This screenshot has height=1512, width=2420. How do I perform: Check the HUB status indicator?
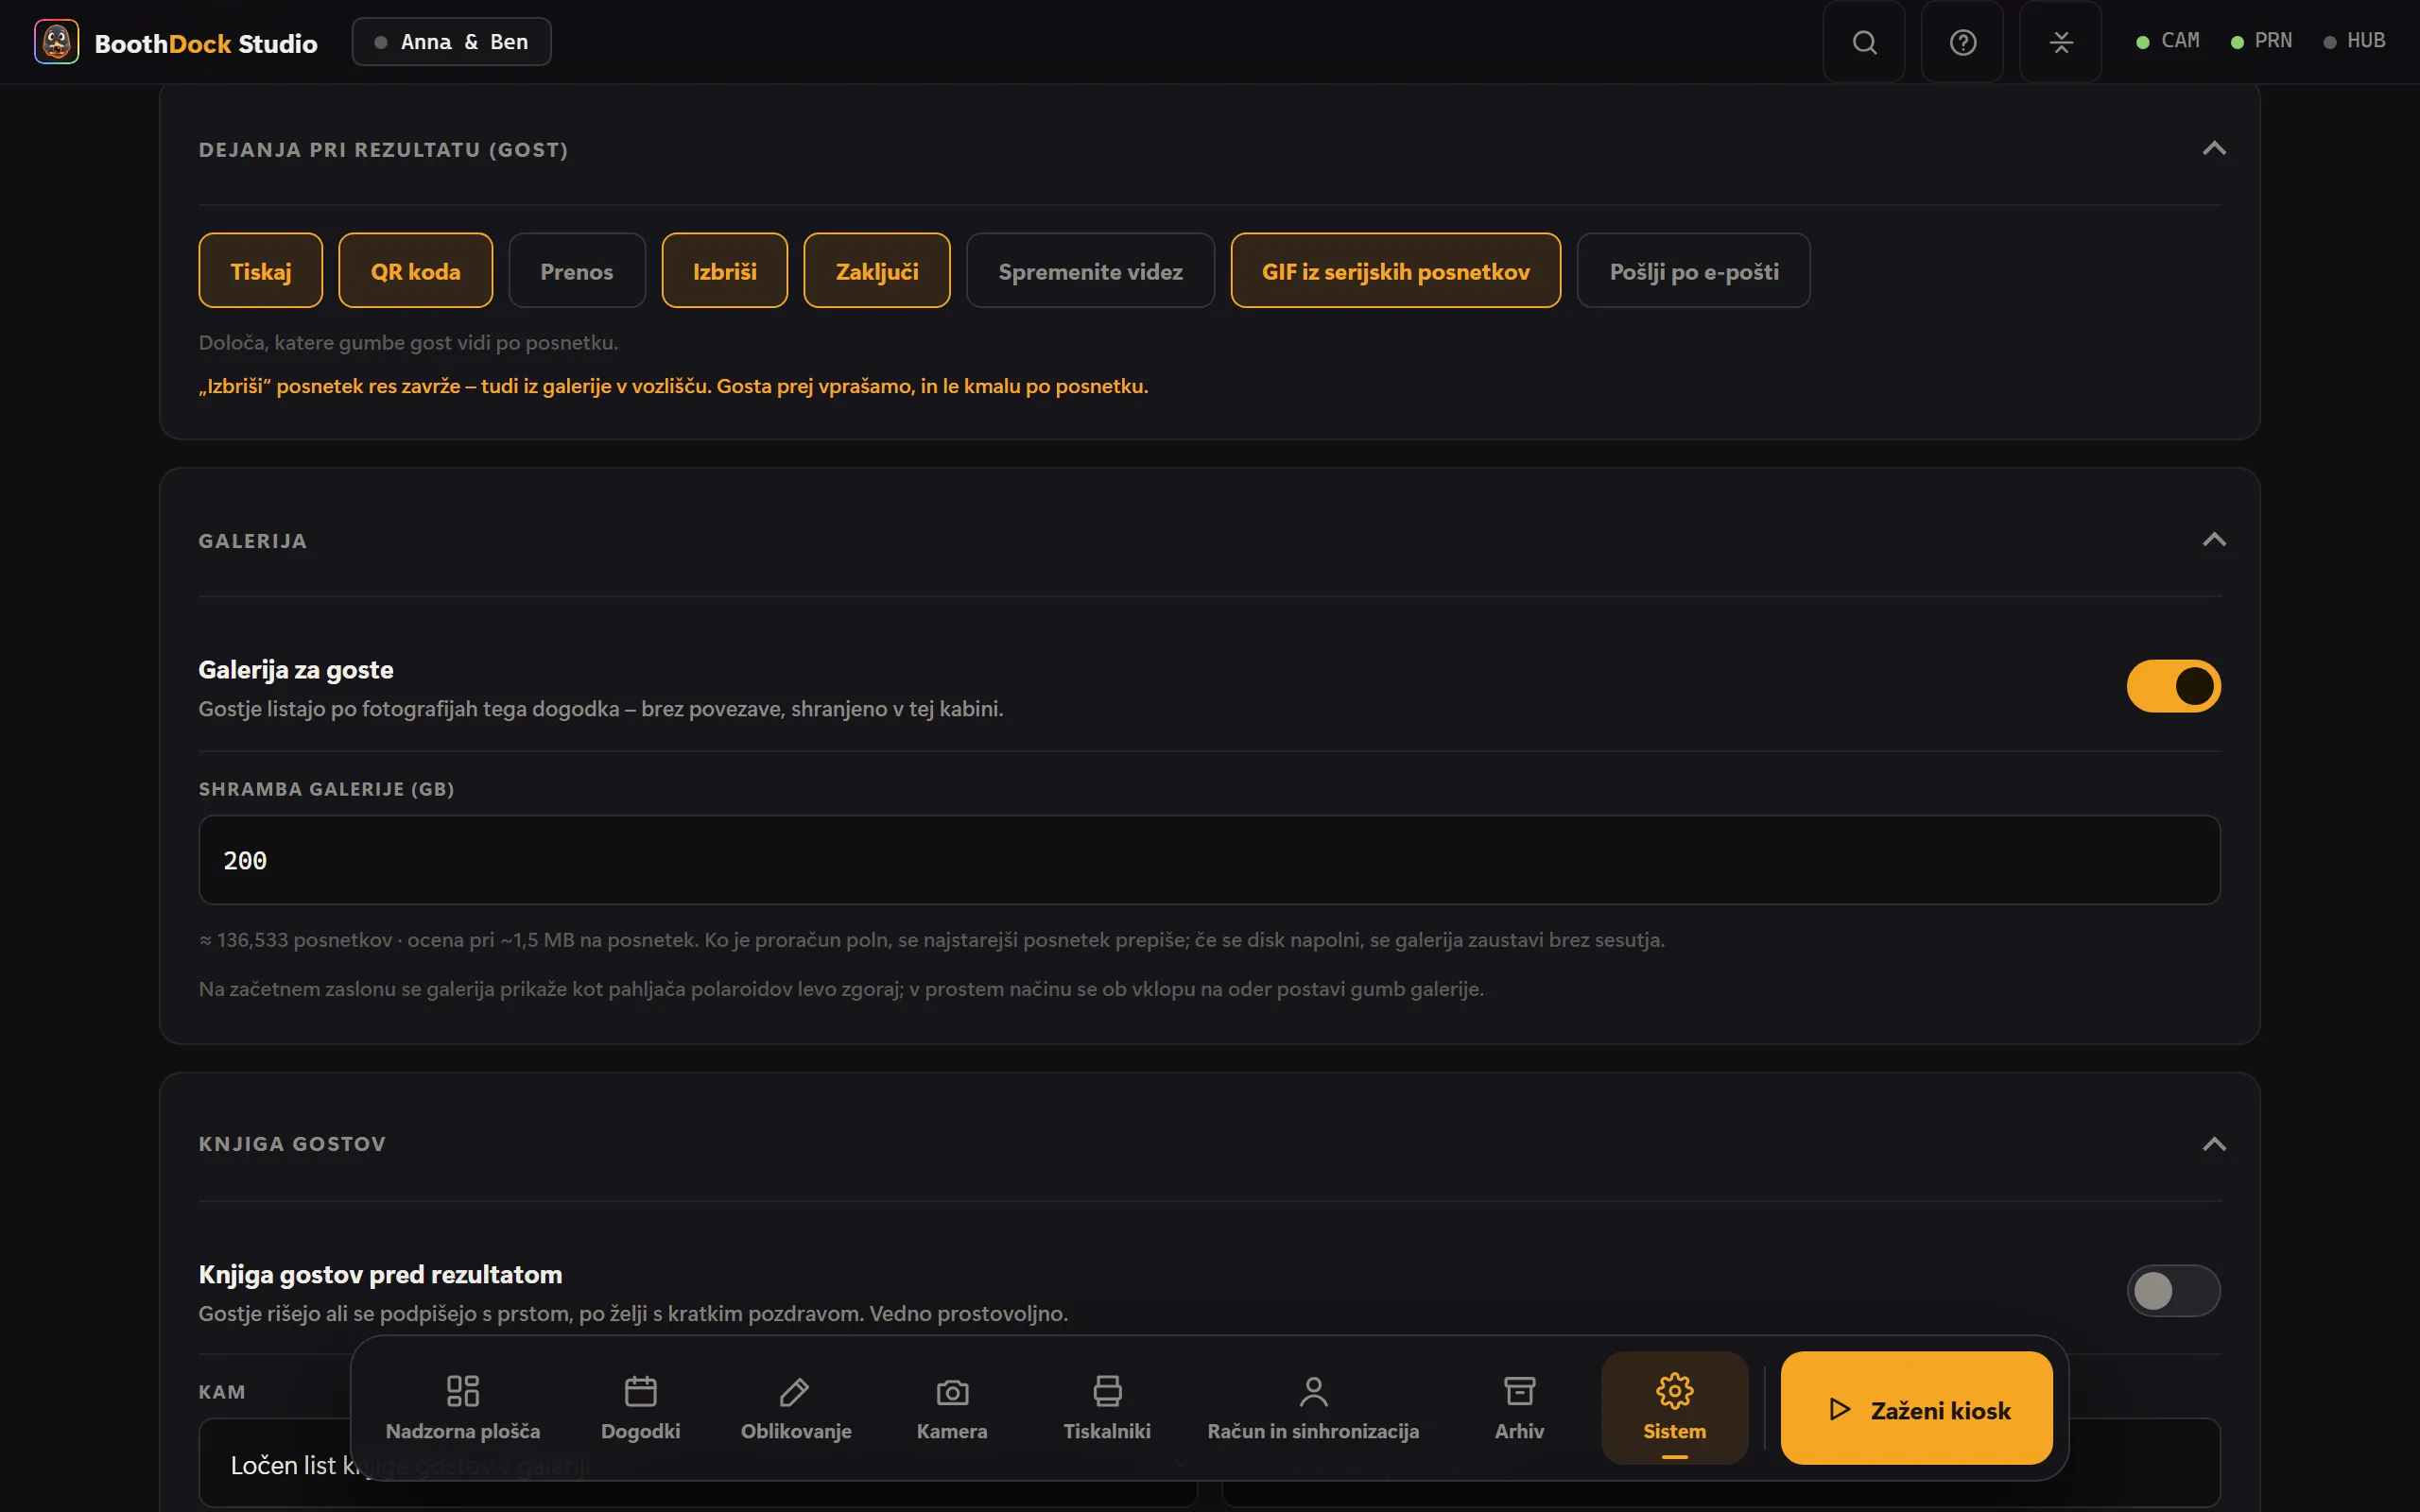point(2354,41)
